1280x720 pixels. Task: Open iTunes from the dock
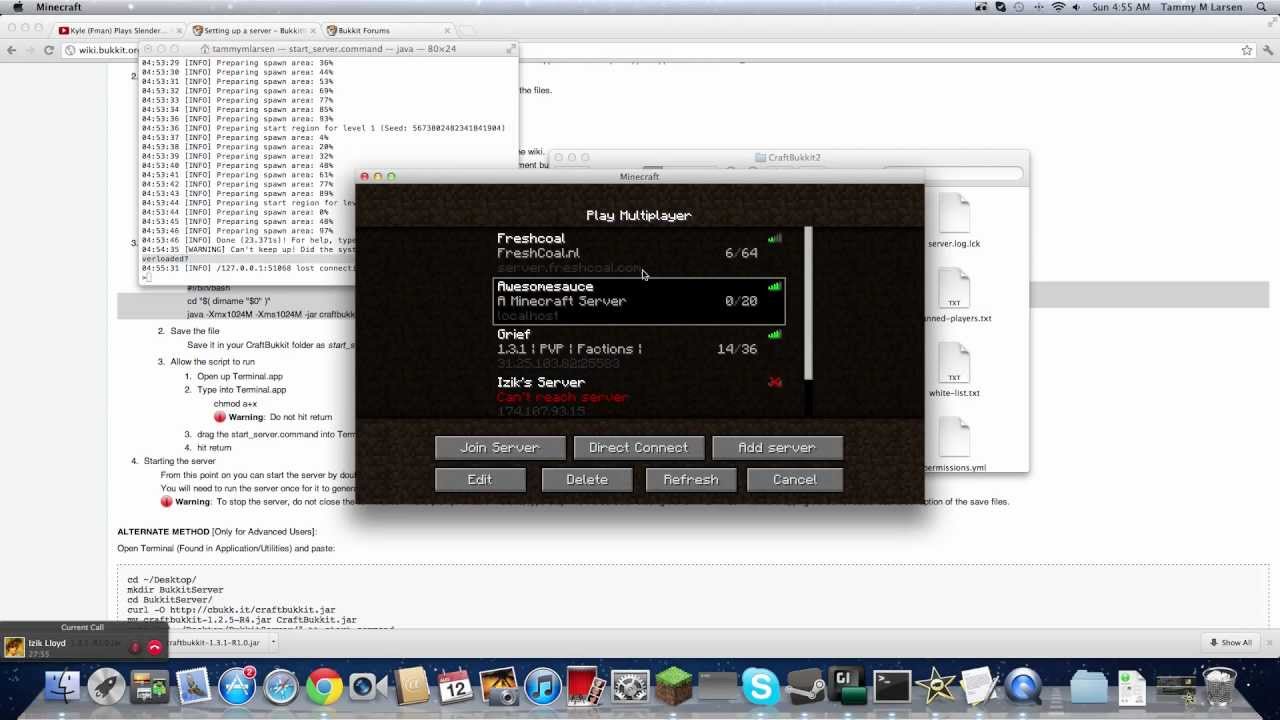pyautogui.click(x=543, y=687)
